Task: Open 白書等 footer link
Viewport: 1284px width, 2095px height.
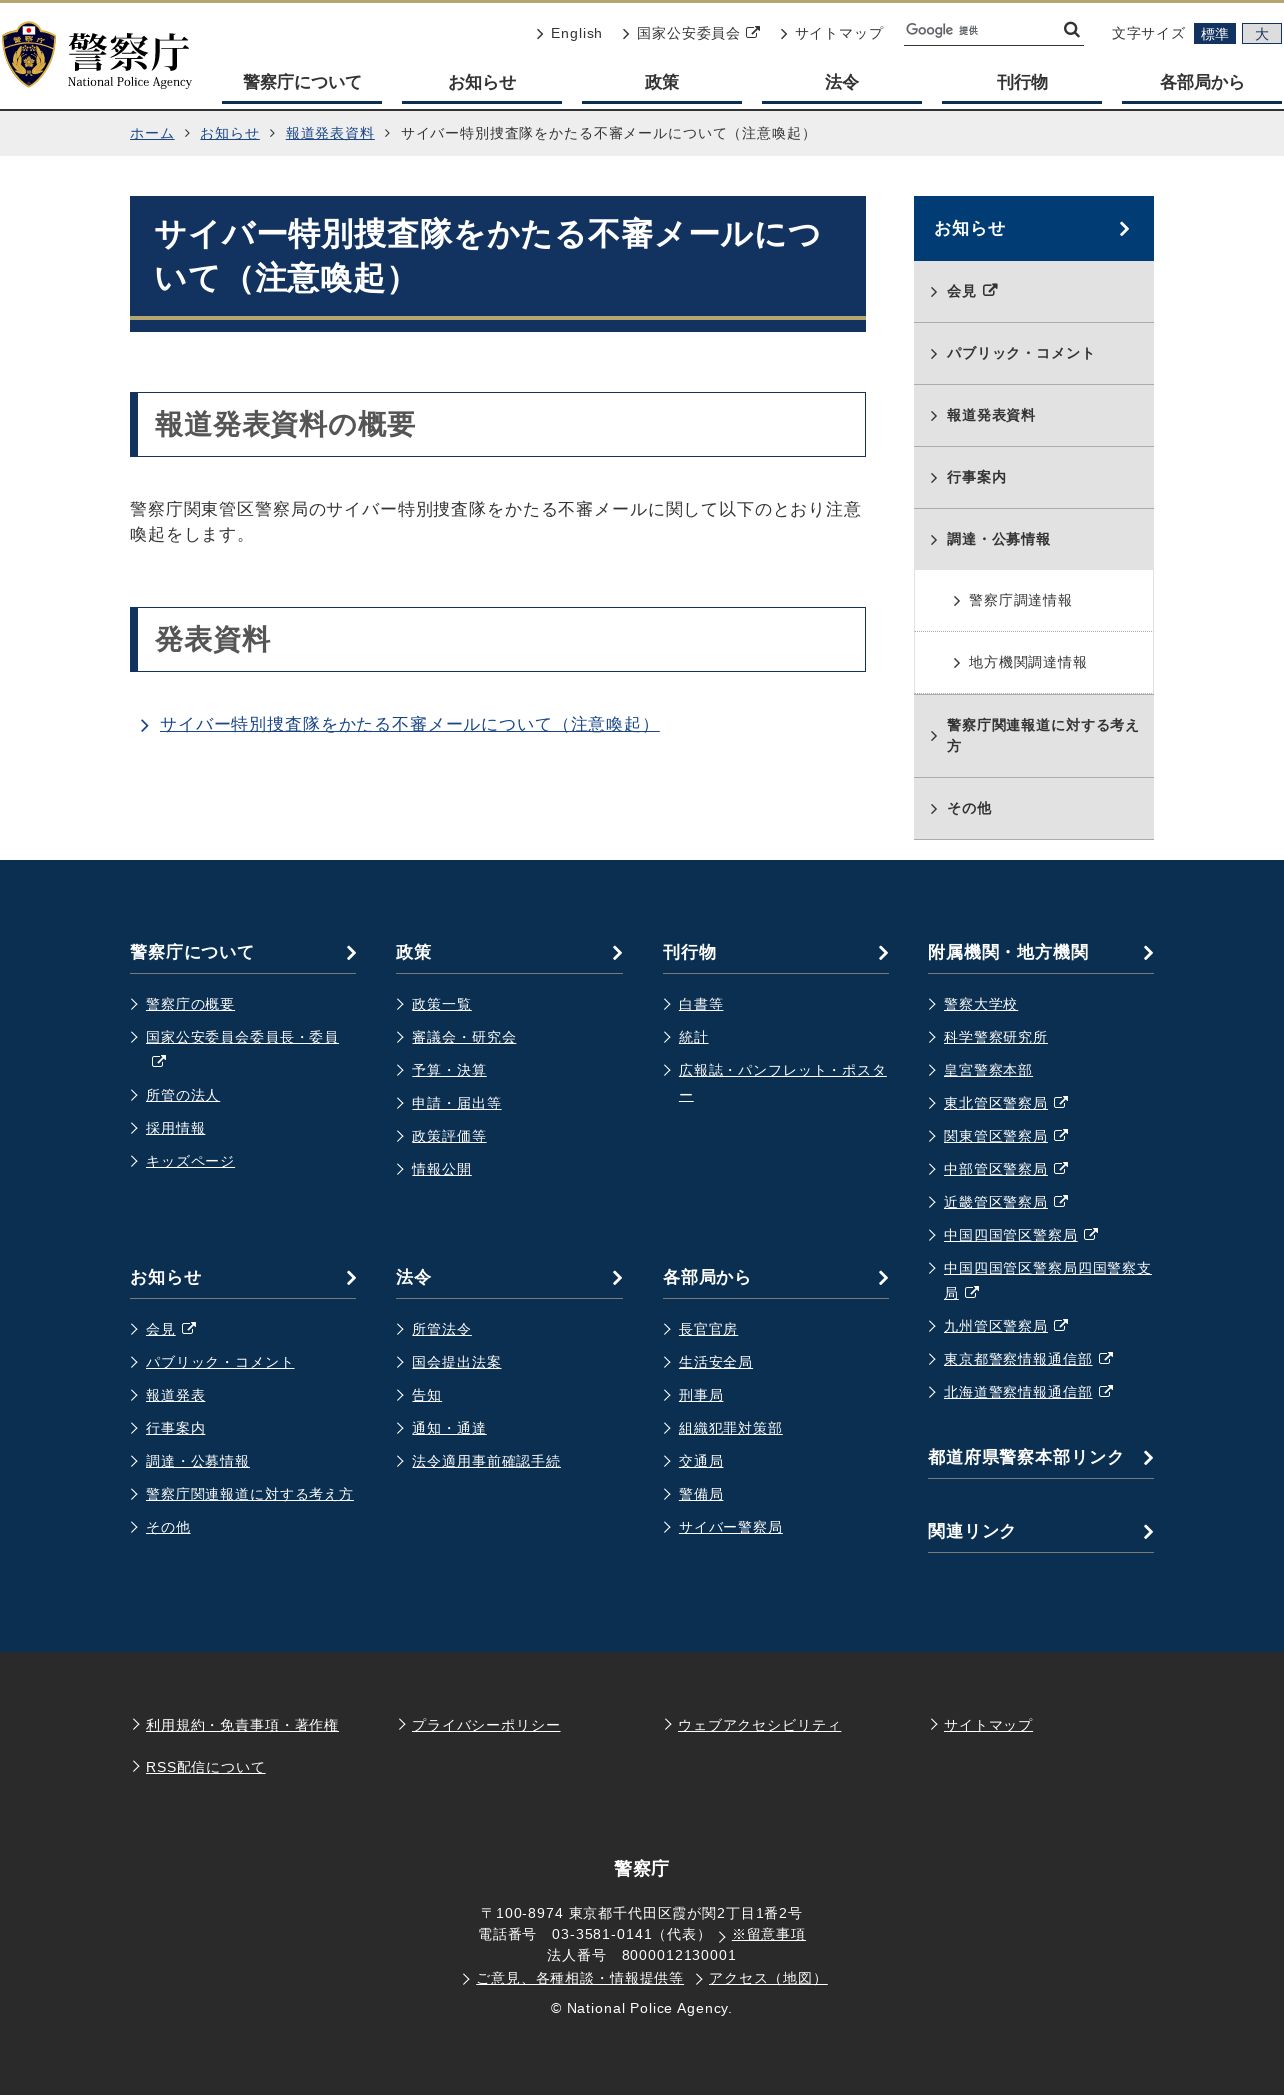Action: coord(701,1005)
